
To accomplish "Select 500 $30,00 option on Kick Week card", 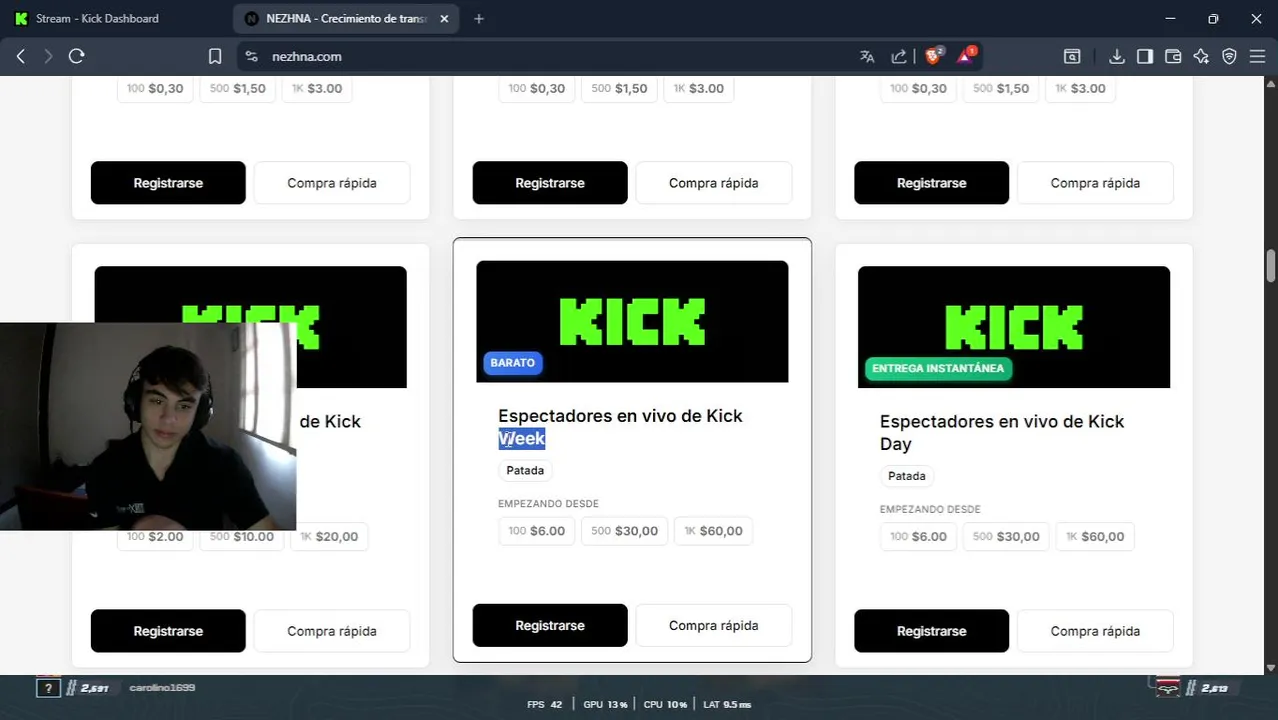I will [624, 531].
